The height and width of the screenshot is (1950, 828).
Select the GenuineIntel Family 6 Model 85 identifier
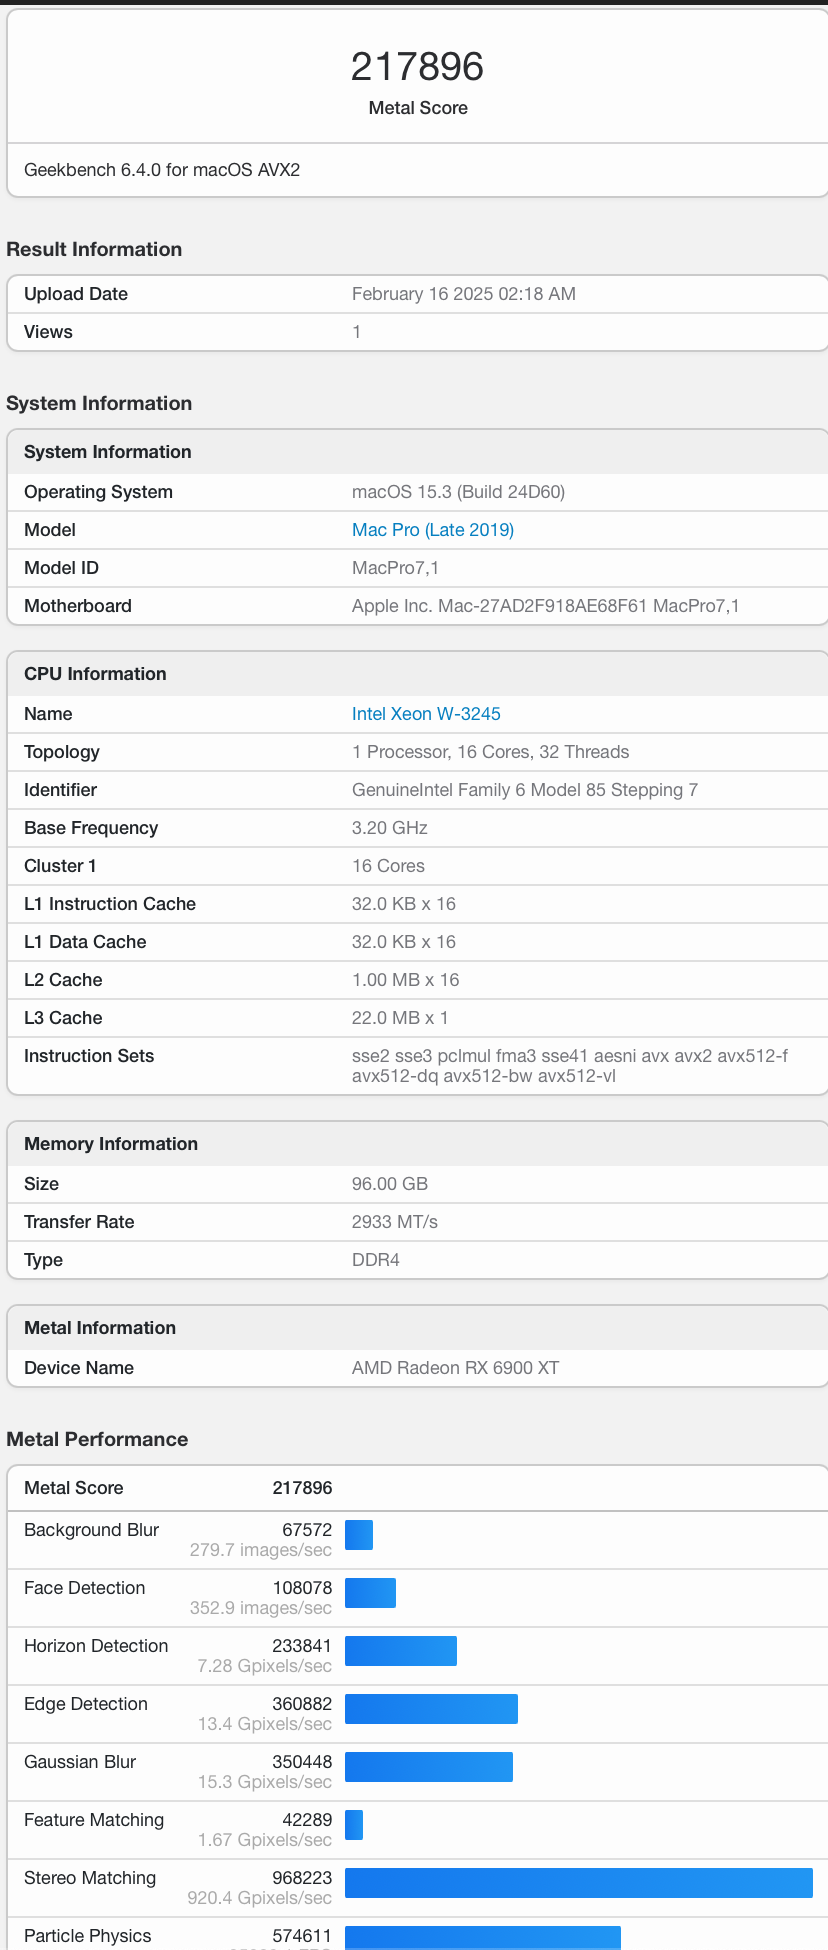pyautogui.click(x=525, y=790)
